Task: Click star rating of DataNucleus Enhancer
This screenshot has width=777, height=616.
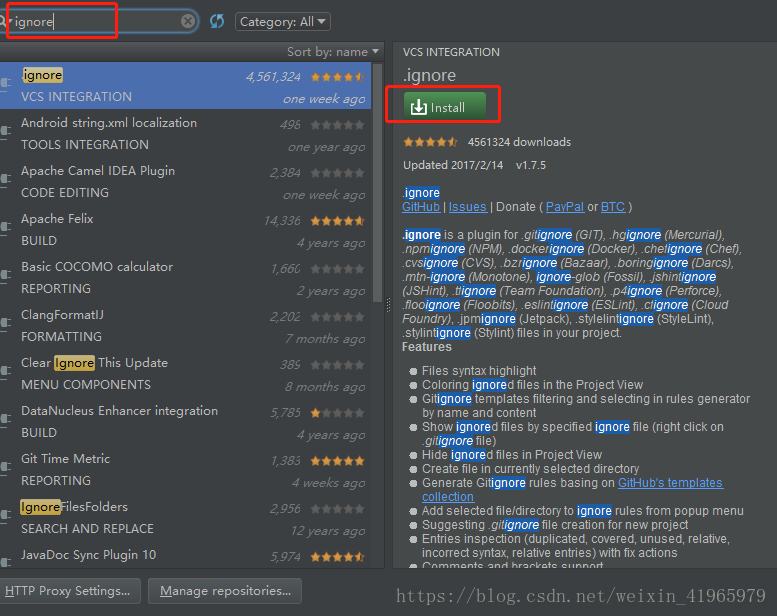Action: click(x=337, y=413)
